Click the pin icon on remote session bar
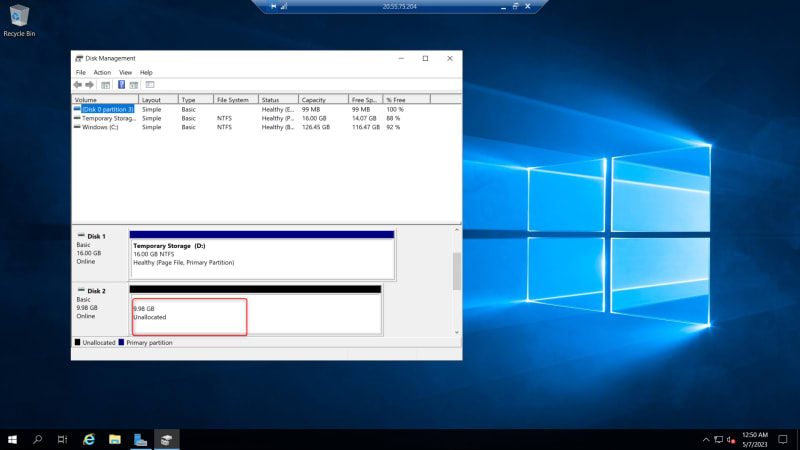800x450 pixels. 273,6
